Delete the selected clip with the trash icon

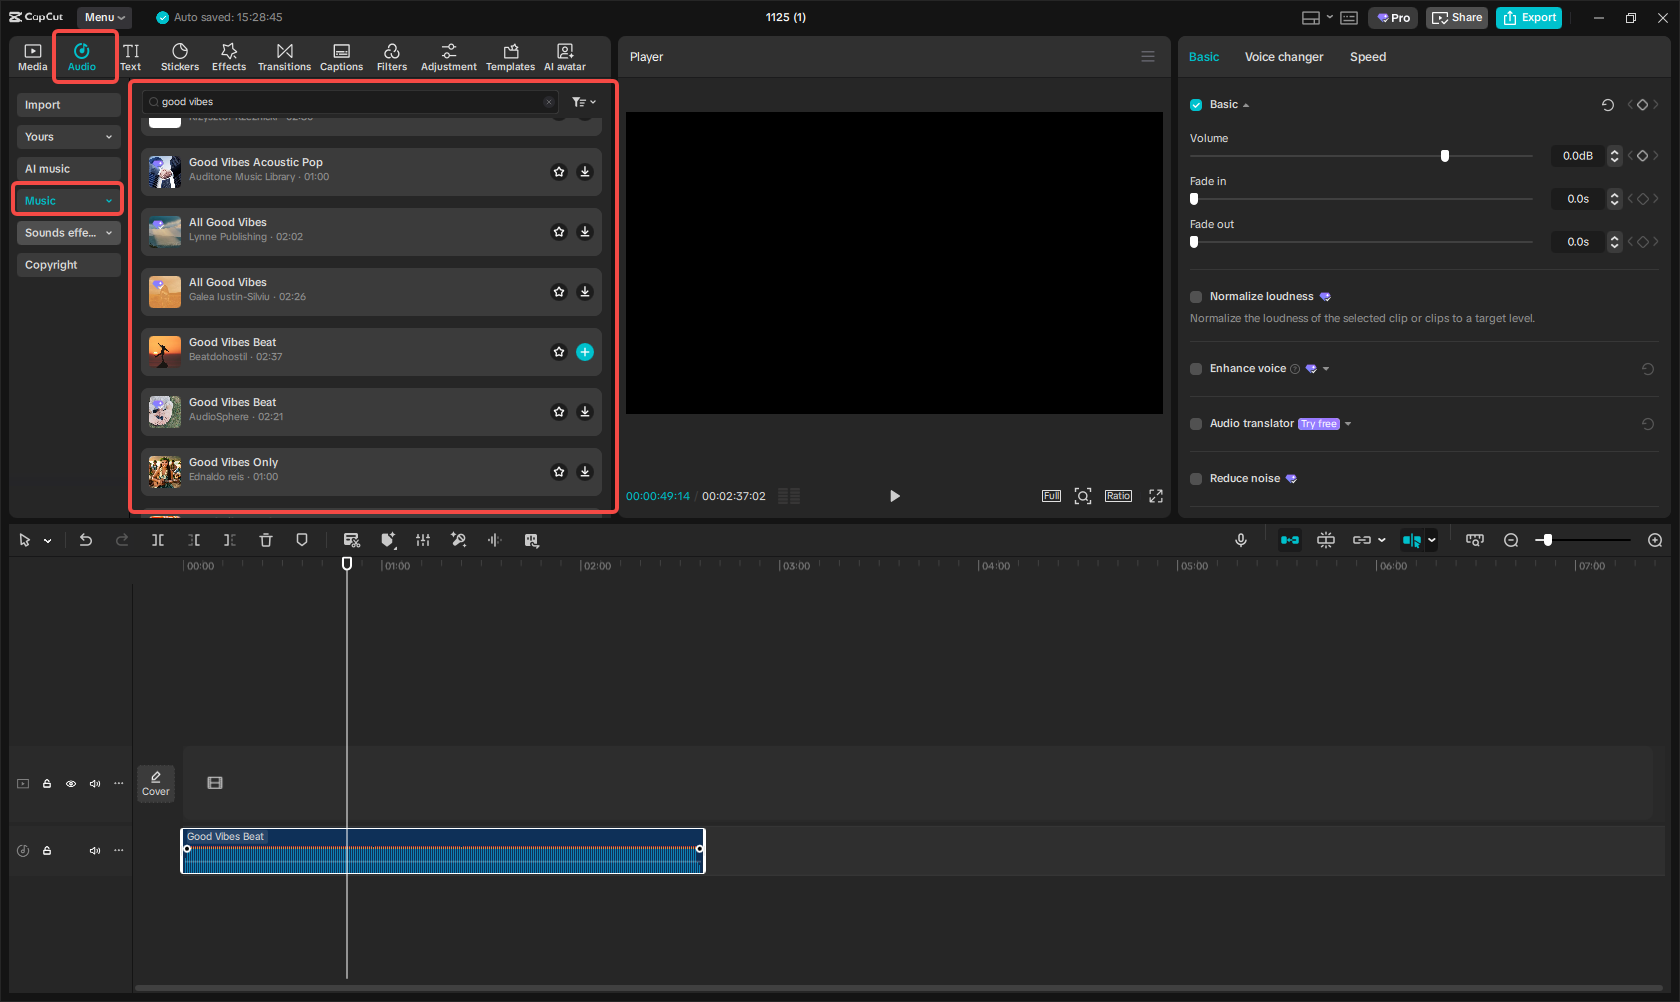266,540
